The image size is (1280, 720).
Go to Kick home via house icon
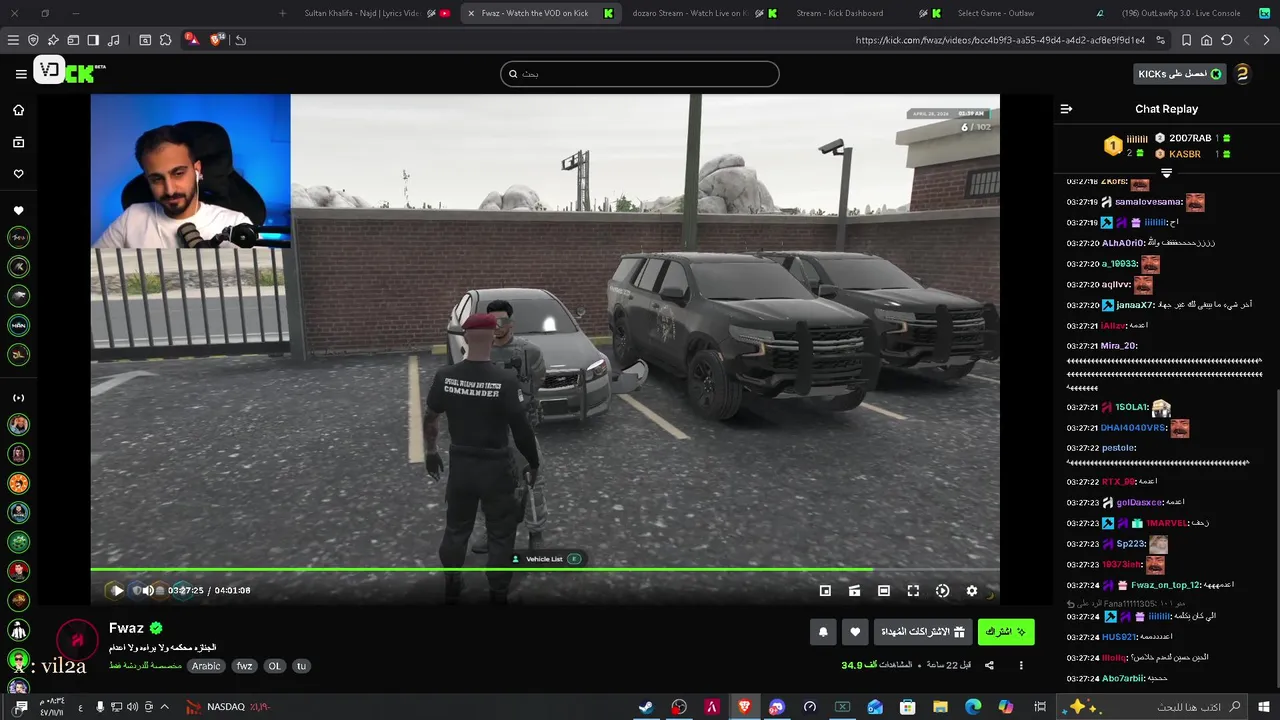click(x=18, y=110)
